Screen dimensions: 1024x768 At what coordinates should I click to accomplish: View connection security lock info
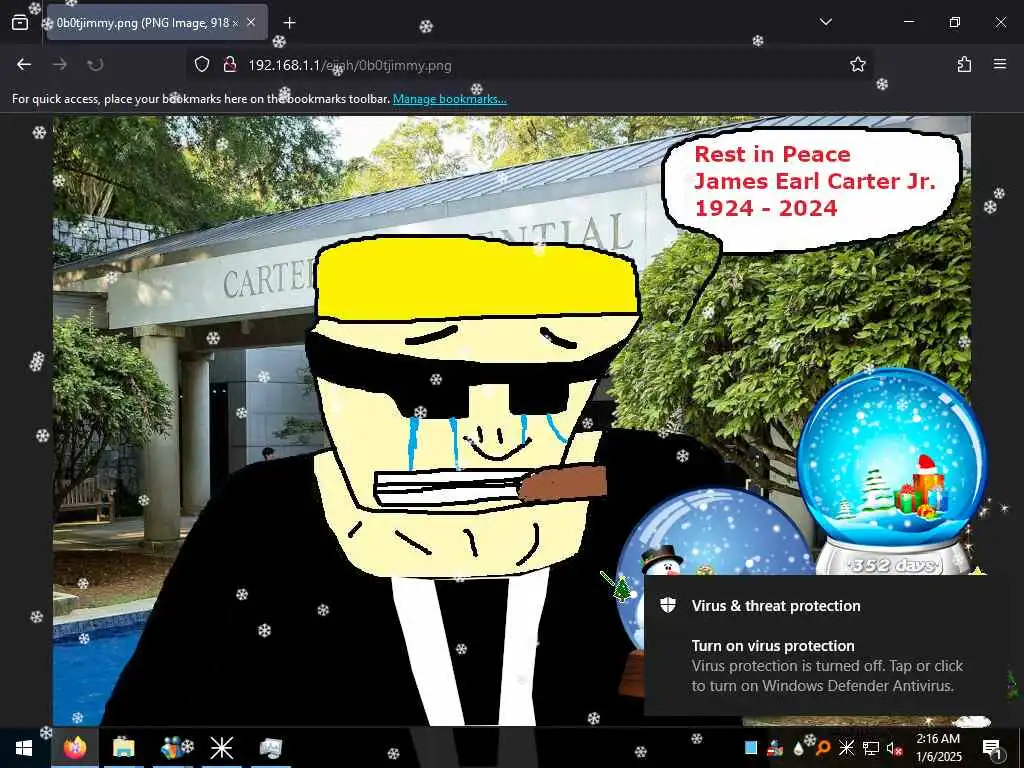(229, 65)
